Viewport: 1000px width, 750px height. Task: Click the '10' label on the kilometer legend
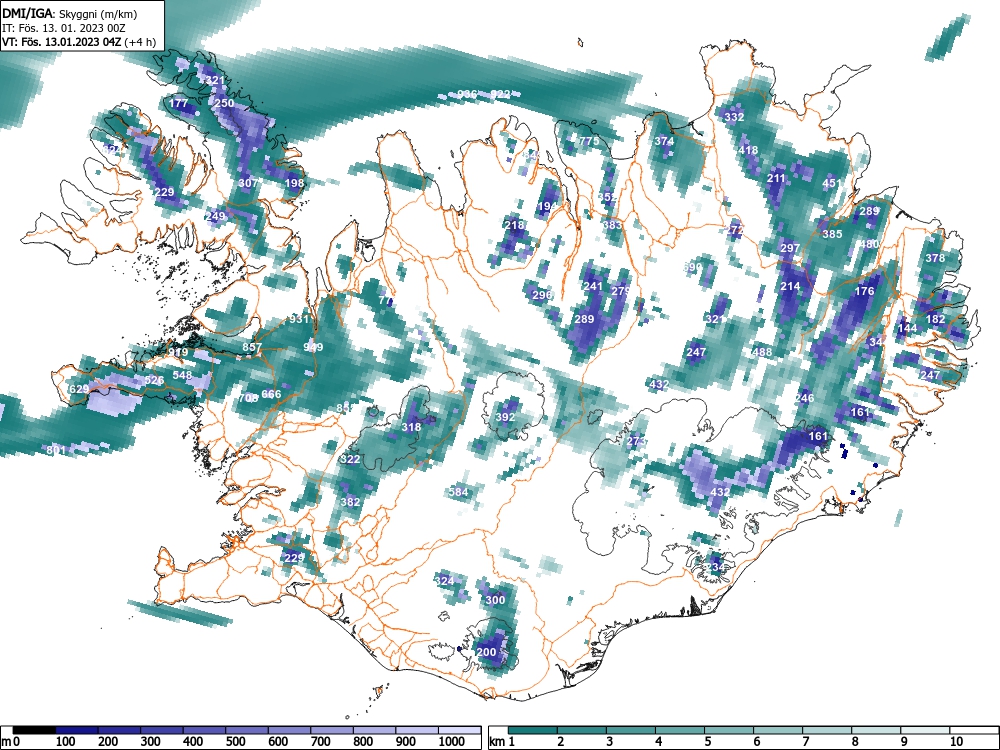tap(956, 742)
